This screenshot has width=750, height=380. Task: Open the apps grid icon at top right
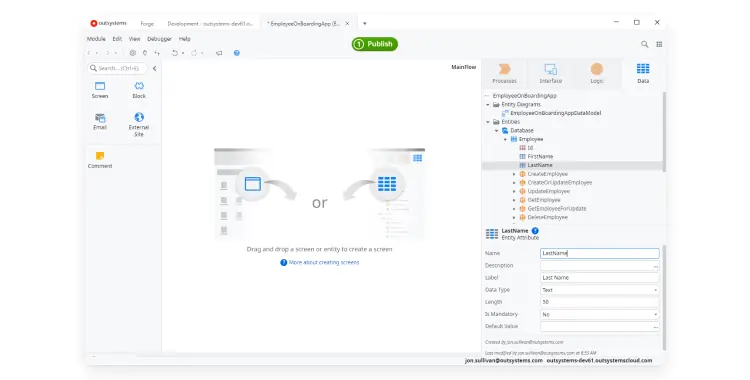(659, 44)
